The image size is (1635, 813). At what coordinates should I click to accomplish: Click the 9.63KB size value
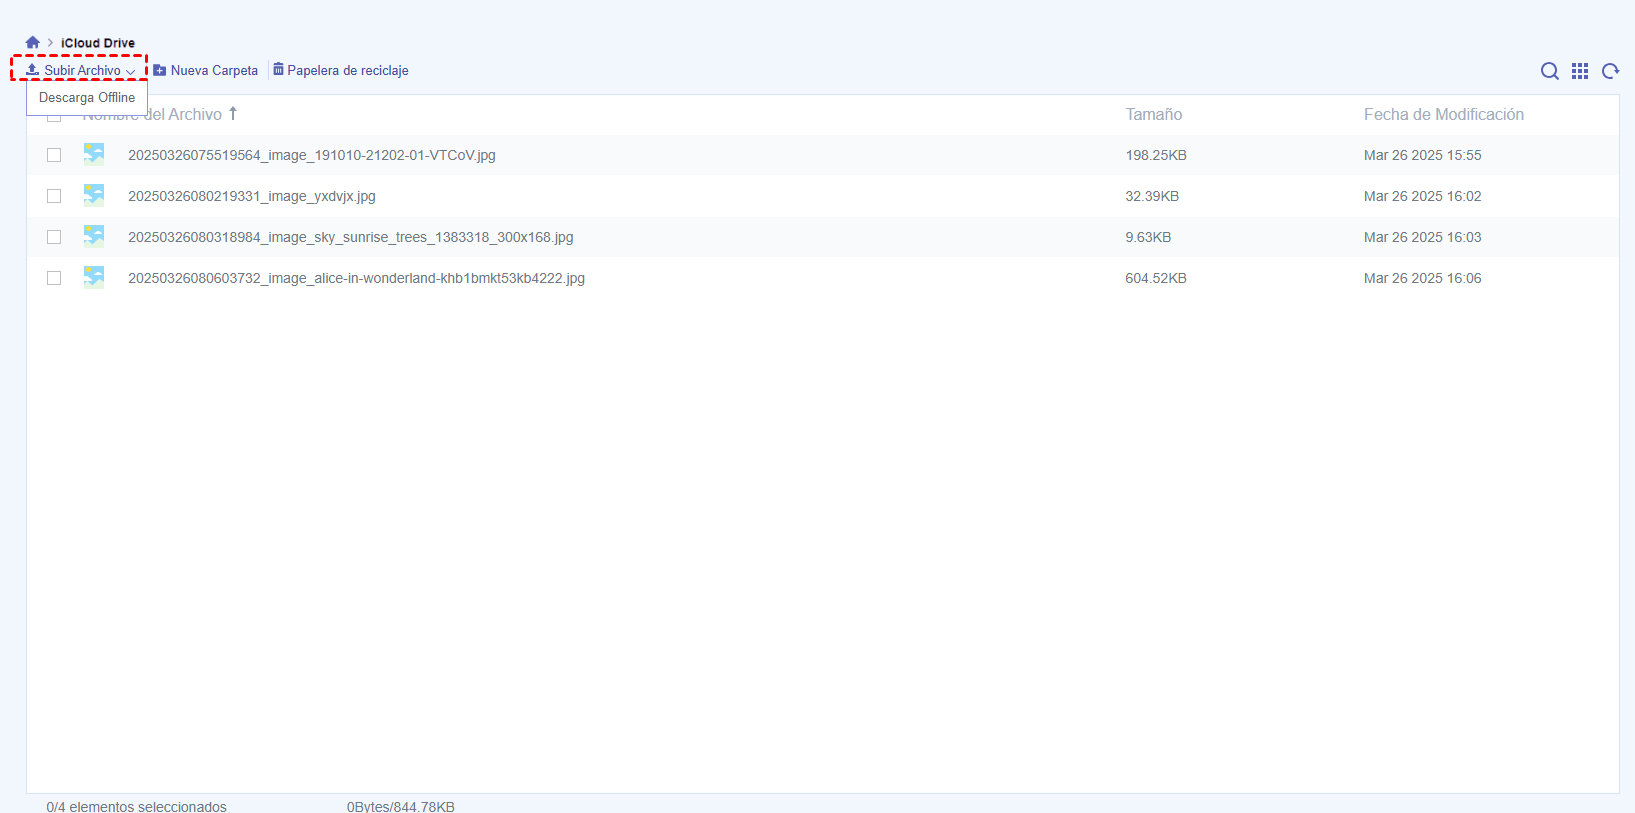[1148, 237]
